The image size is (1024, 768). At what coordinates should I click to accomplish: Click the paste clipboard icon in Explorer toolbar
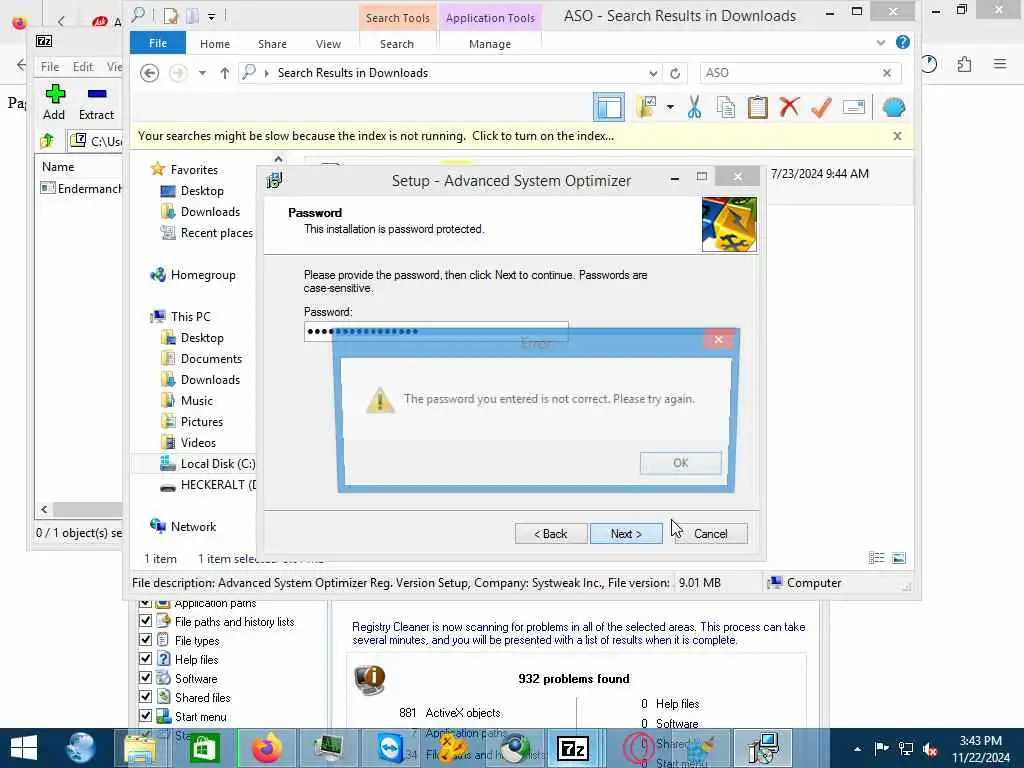(757, 107)
